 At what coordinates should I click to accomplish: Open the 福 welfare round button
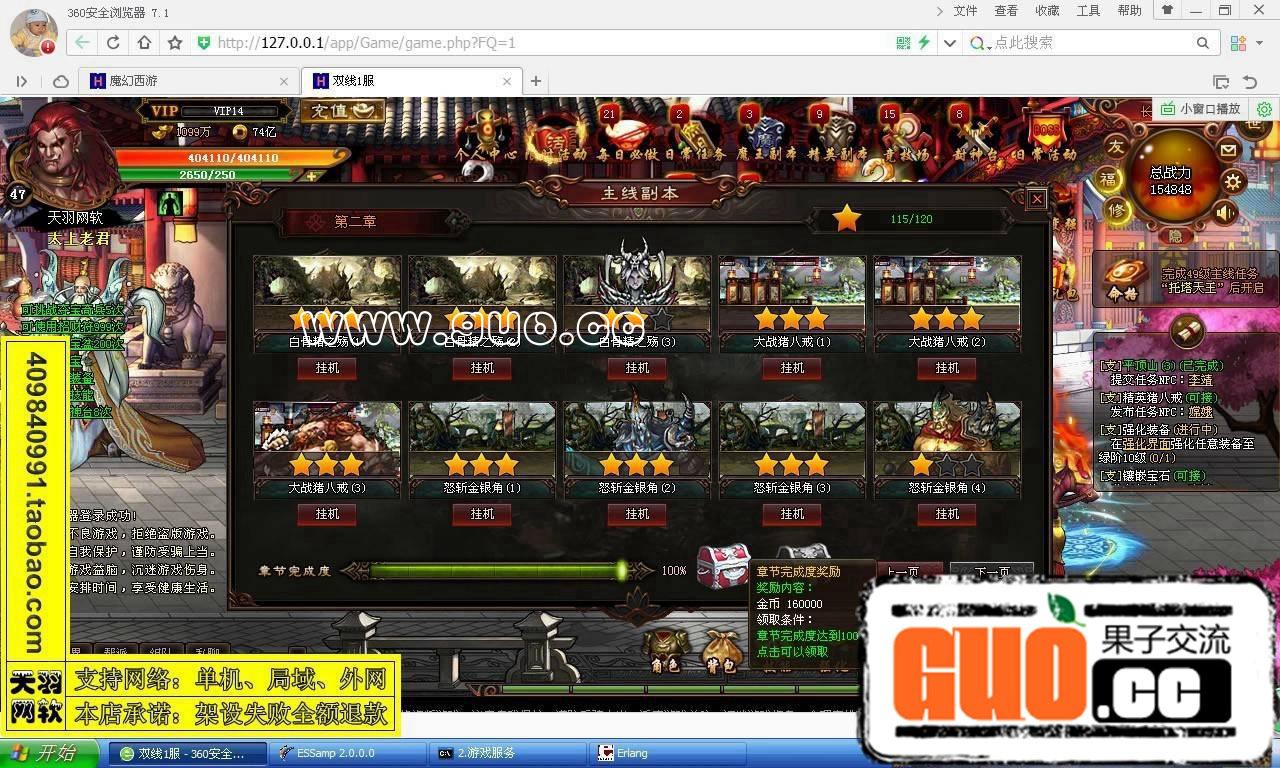pos(1108,179)
